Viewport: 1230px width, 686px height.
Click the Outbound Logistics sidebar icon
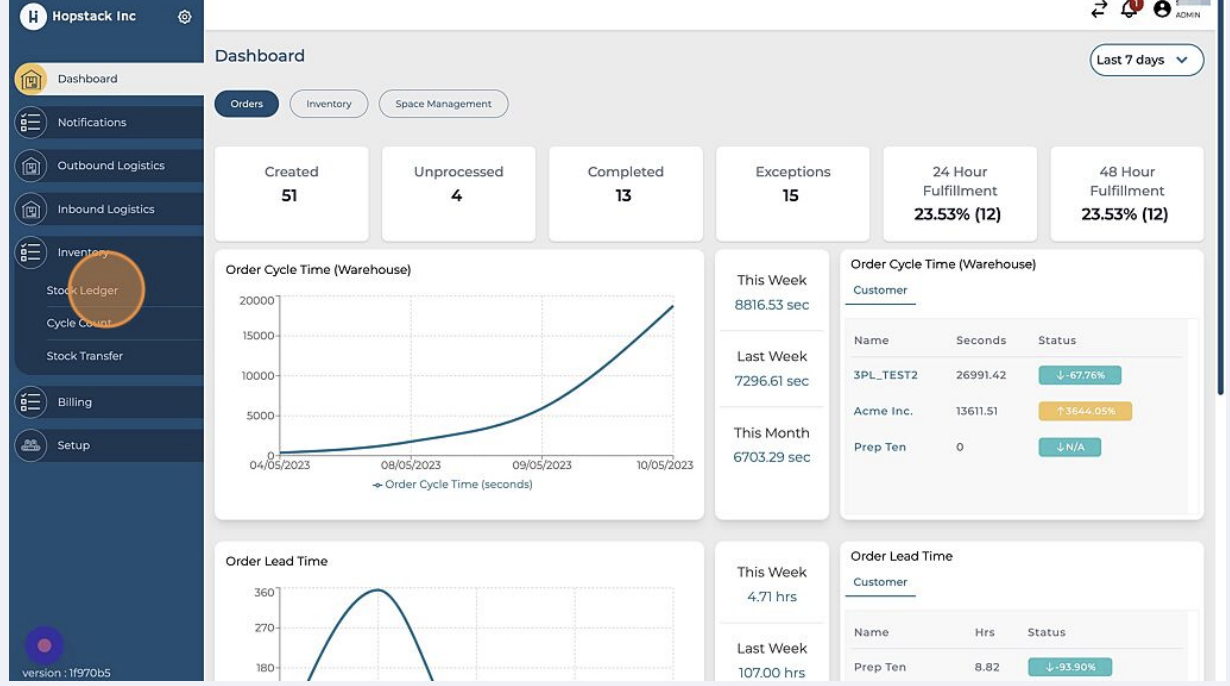pyautogui.click(x=31, y=166)
